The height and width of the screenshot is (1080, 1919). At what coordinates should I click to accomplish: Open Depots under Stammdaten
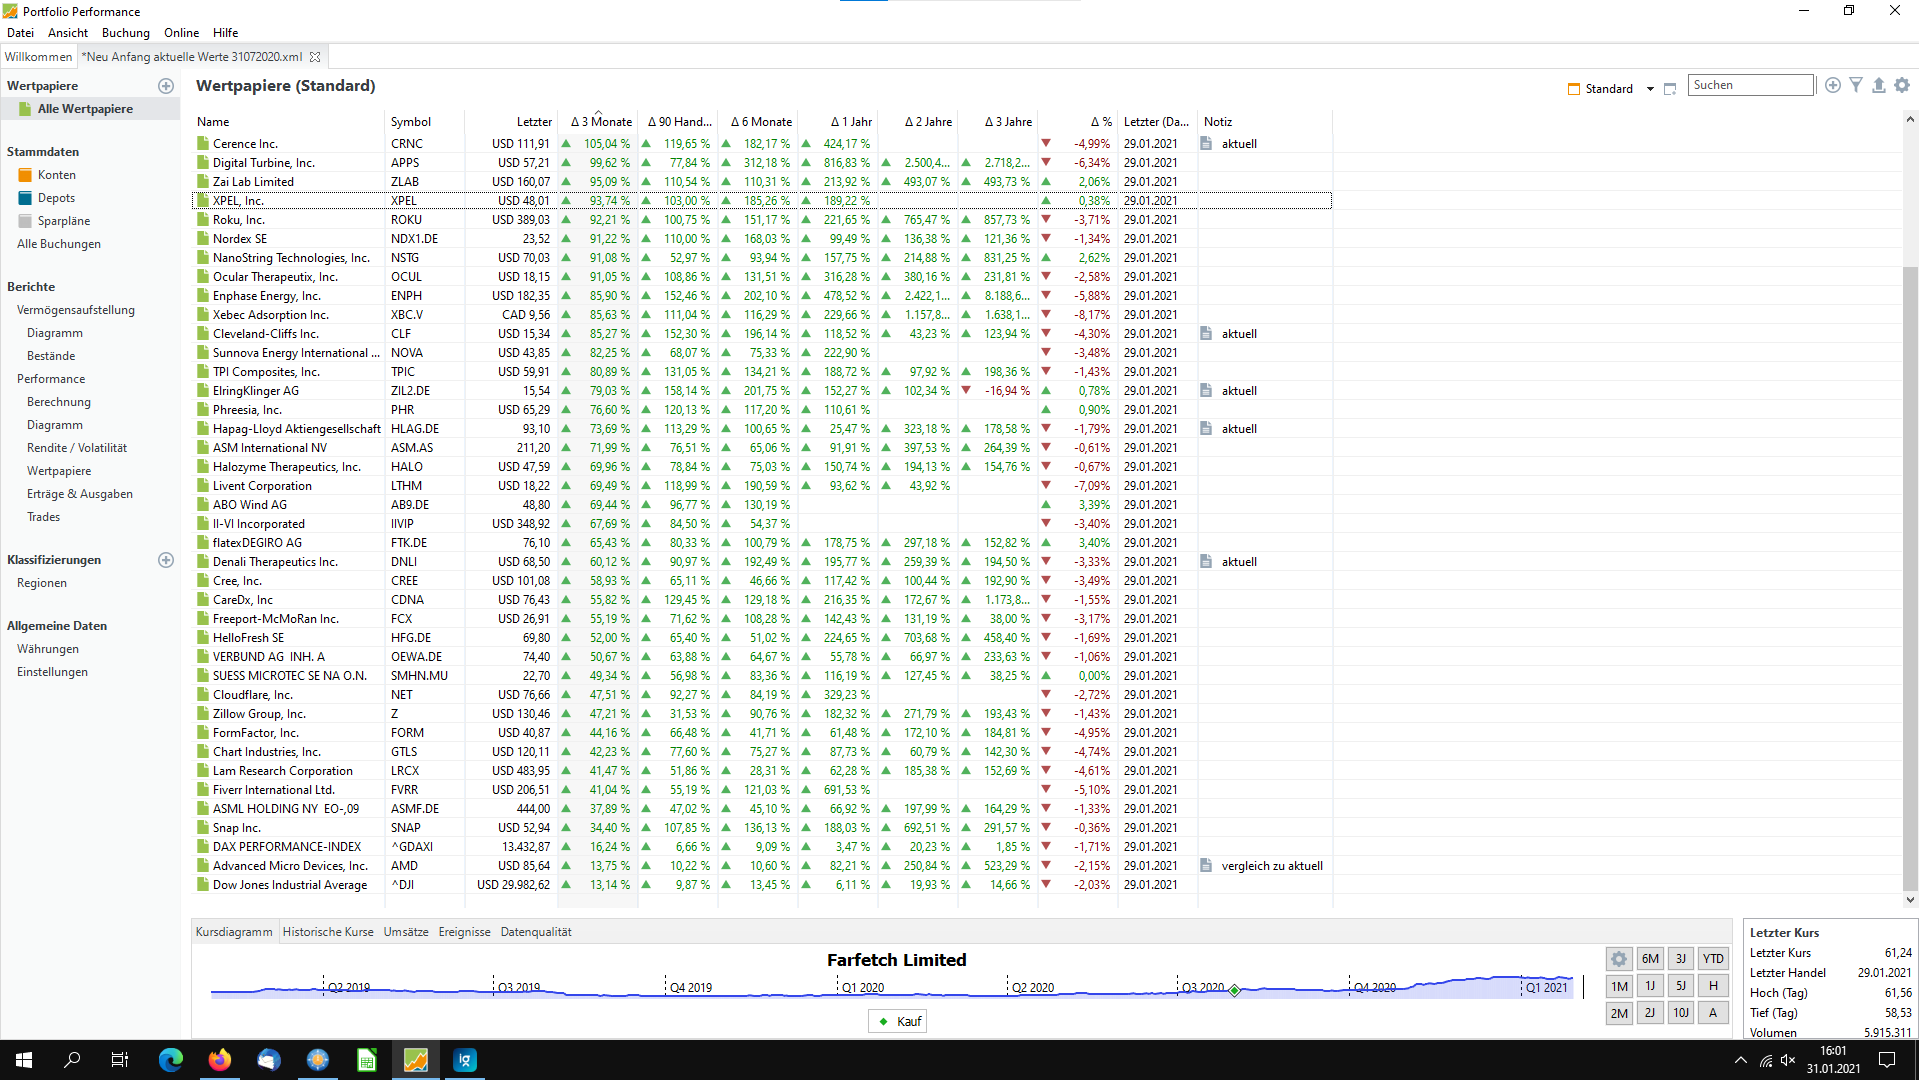(56, 198)
